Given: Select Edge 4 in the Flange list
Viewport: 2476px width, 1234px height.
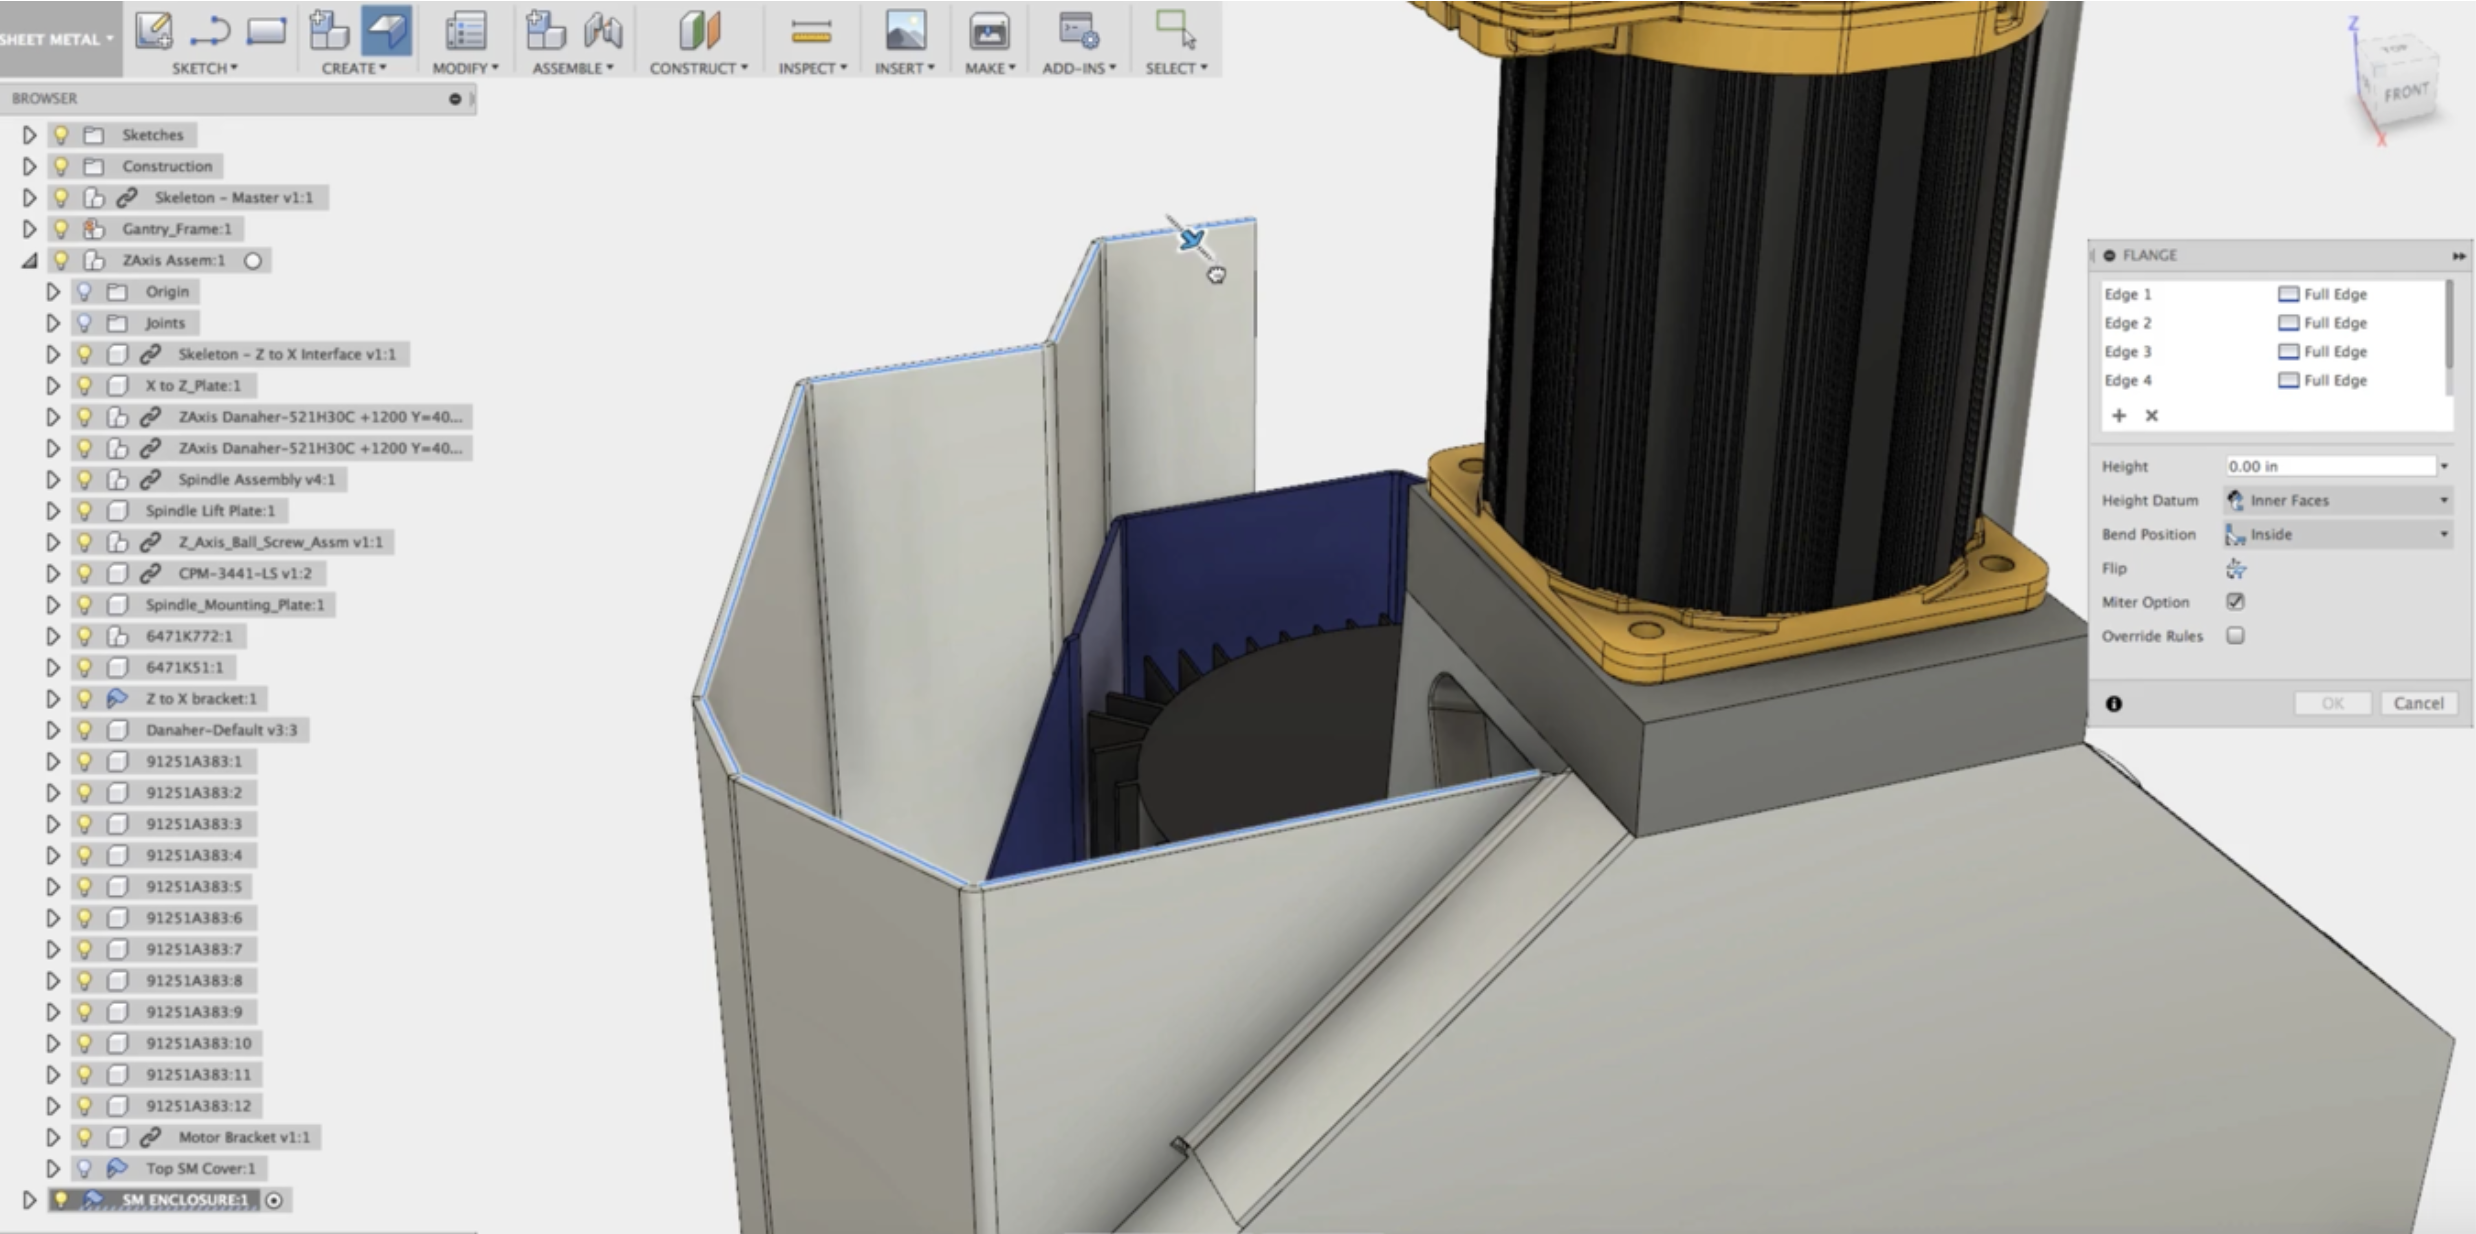Looking at the screenshot, I should point(2127,381).
